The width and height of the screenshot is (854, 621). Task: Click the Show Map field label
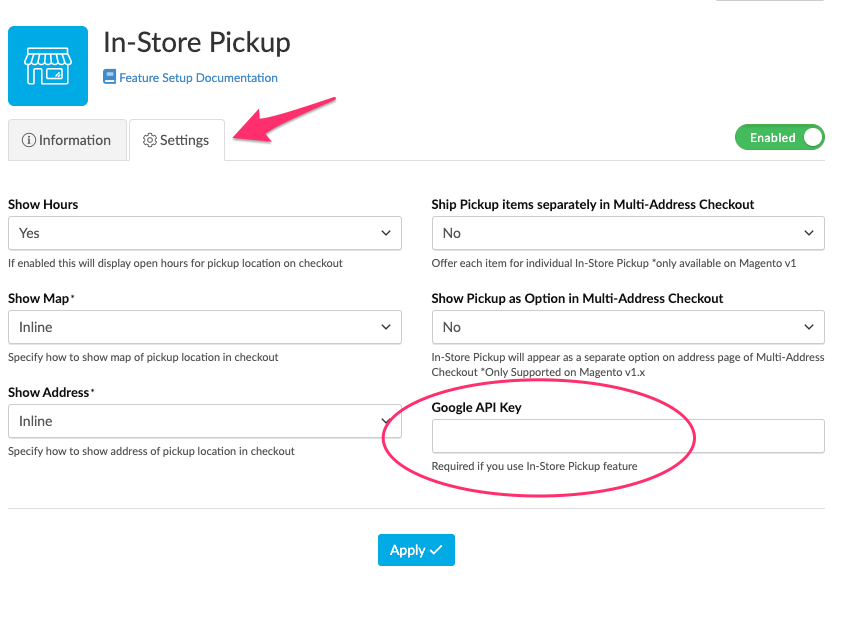38,298
